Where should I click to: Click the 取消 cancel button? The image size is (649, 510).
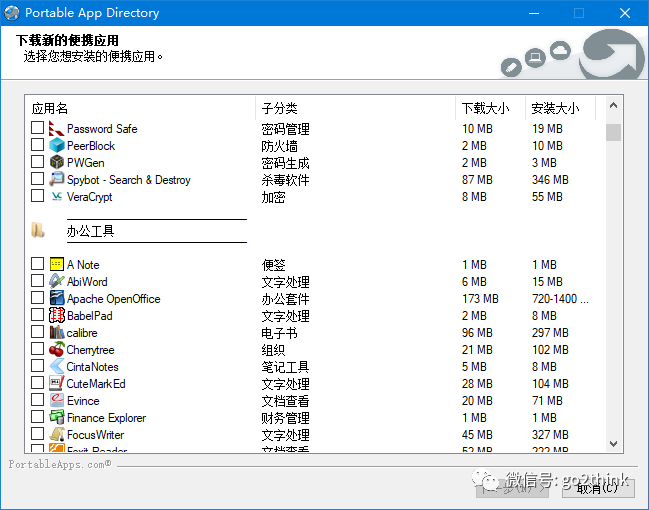click(x=598, y=488)
